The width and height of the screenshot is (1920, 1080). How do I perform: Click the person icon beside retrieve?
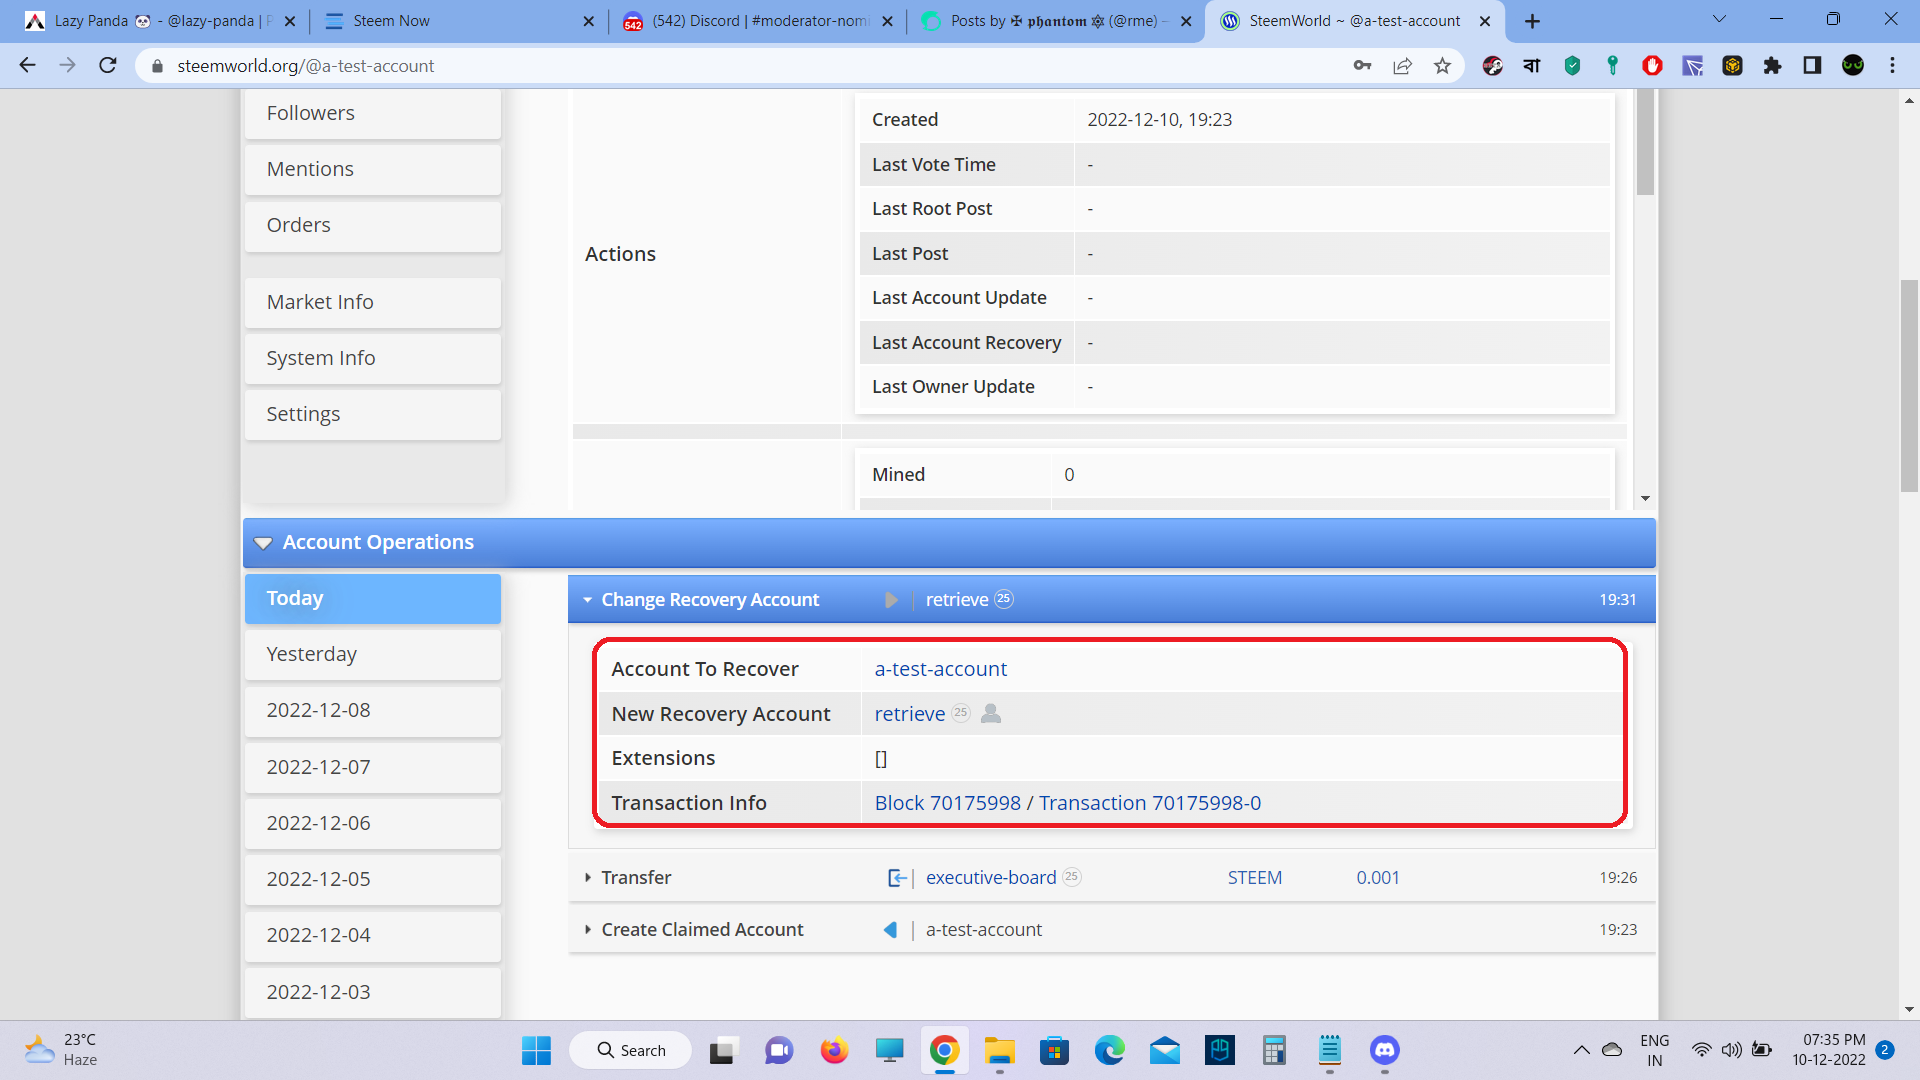click(x=991, y=714)
